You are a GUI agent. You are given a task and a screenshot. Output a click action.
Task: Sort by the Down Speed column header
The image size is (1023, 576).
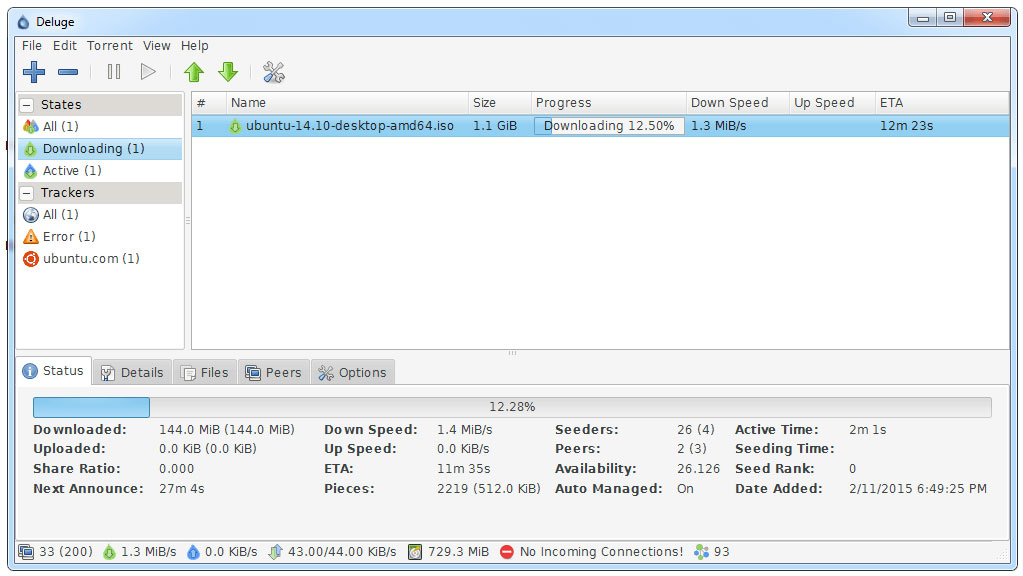click(x=738, y=103)
